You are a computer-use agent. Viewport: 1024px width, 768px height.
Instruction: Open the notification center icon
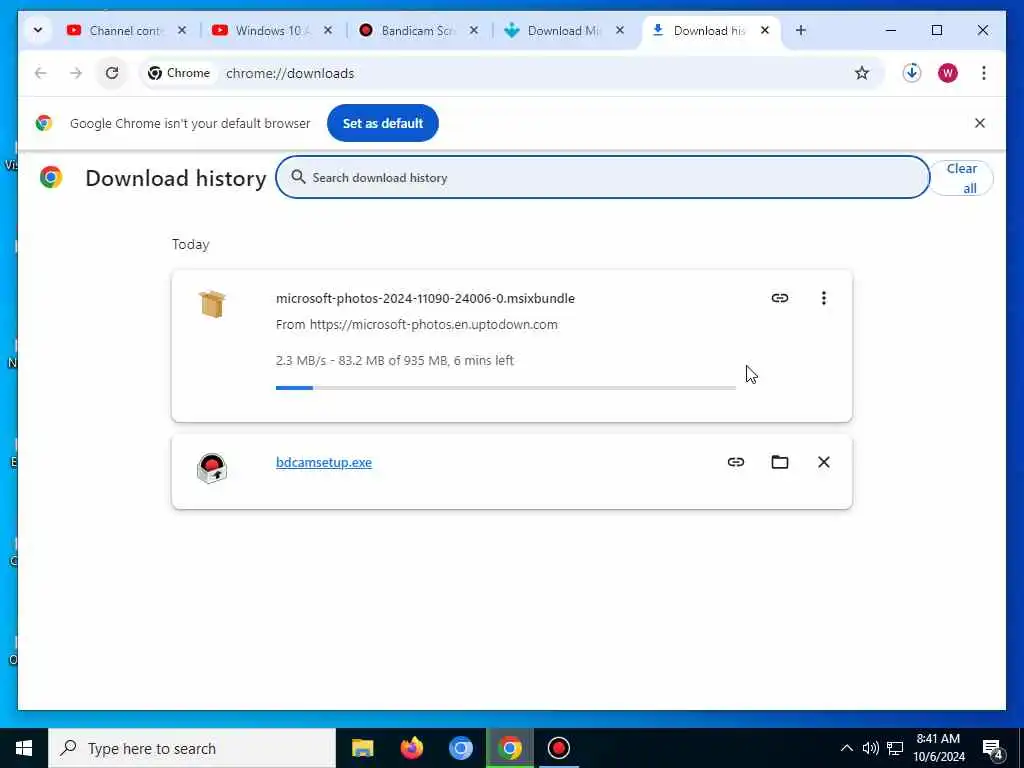coord(993,748)
